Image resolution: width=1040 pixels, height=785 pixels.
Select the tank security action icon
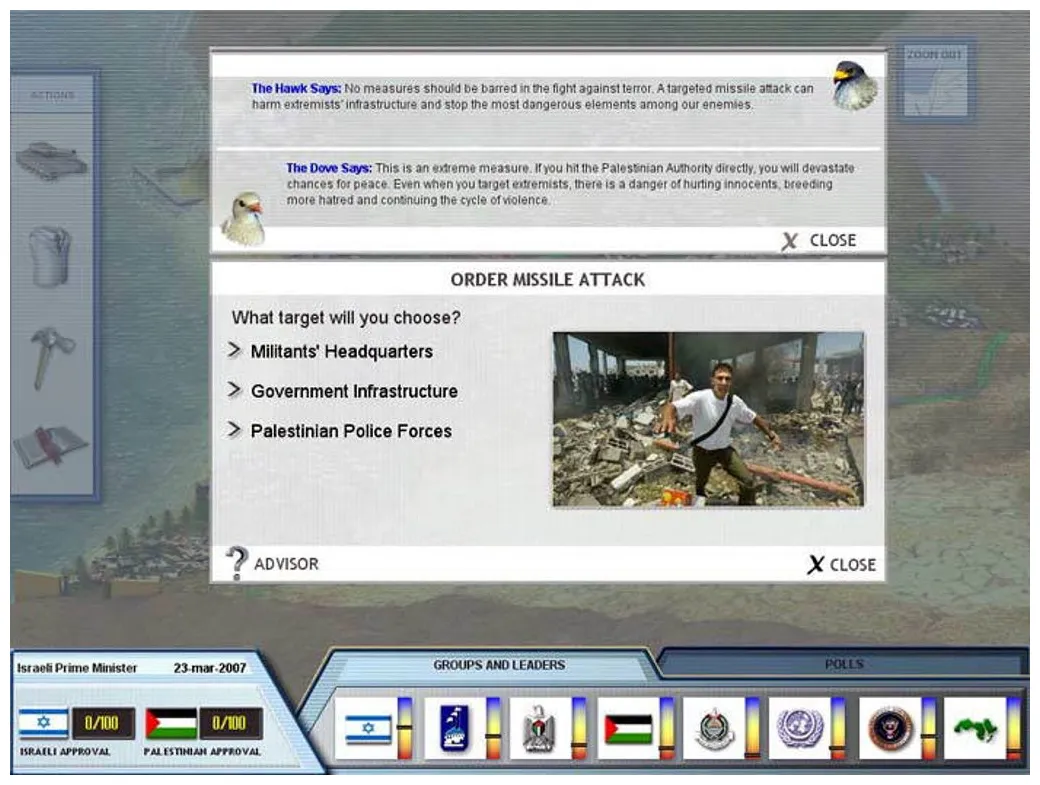[51, 160]
